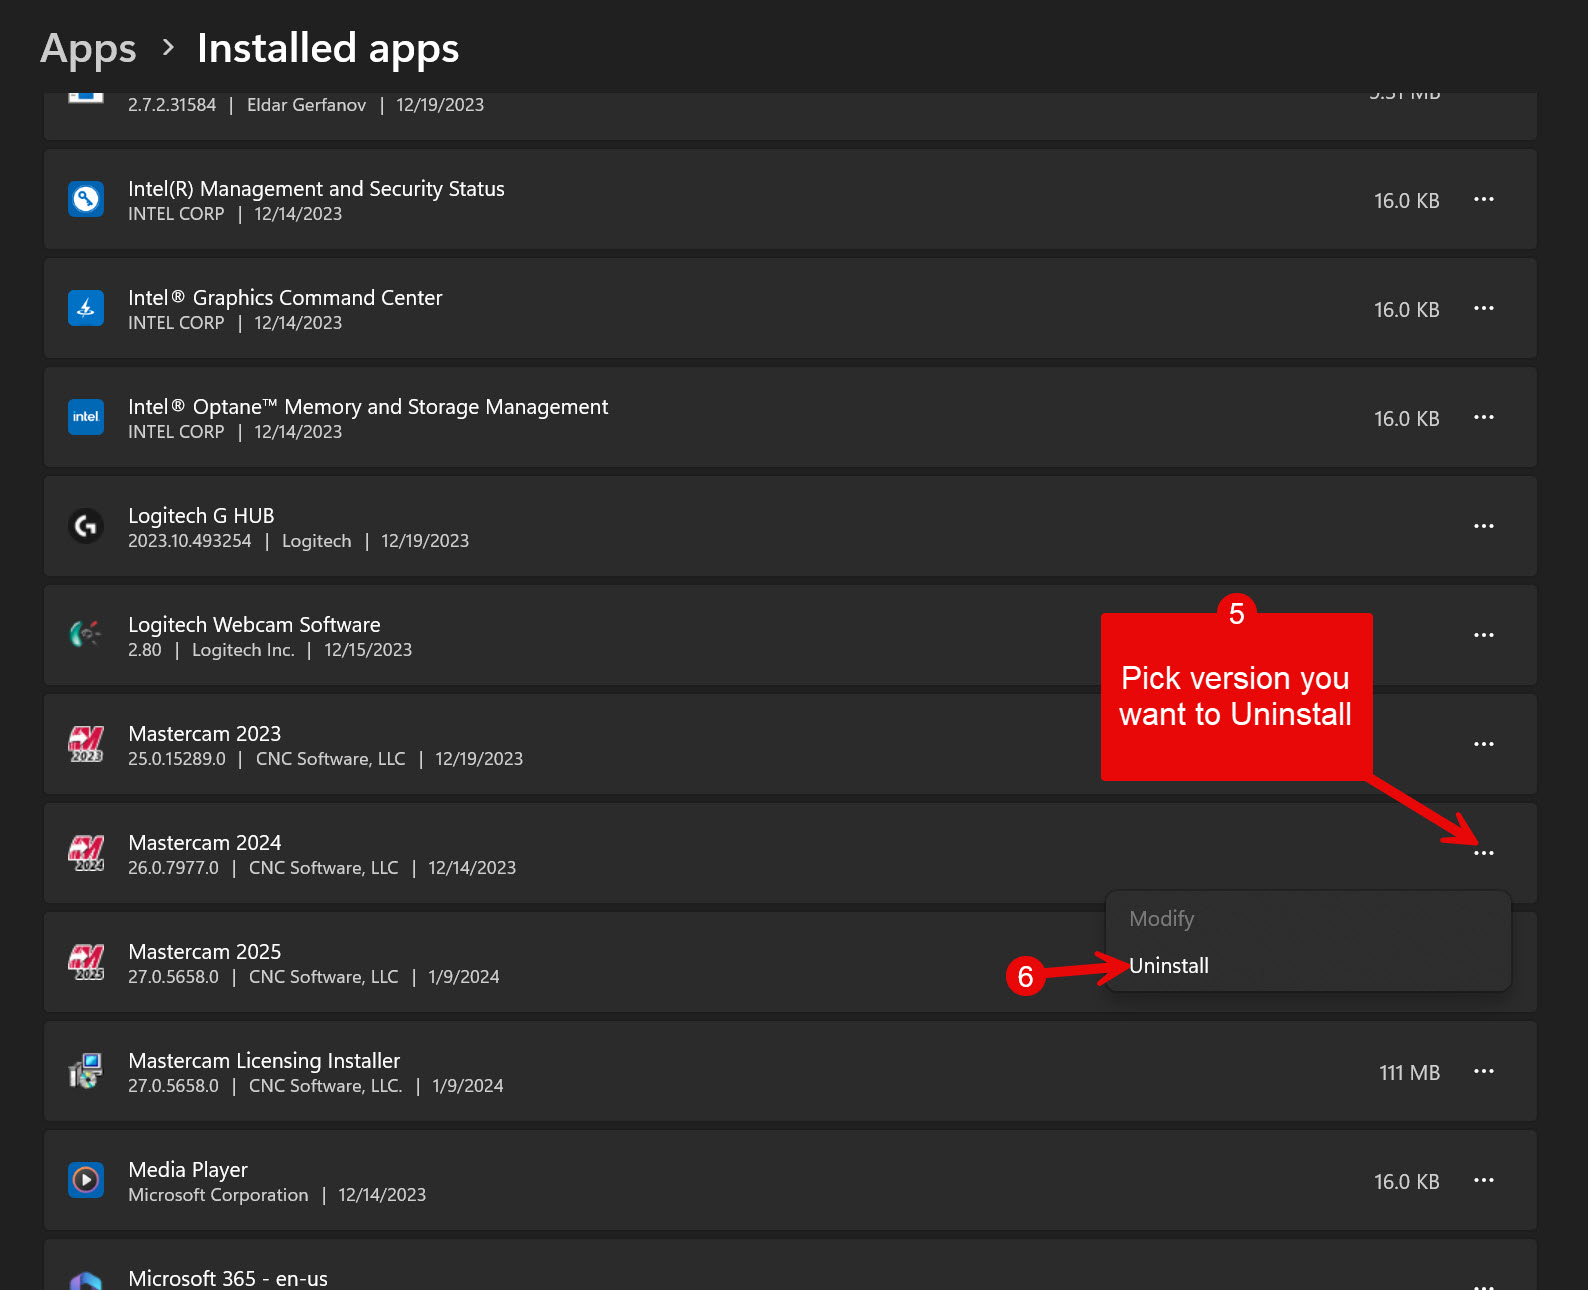Click the Logitech Webcam Software app icon
The image size is (1588, 1290).
coord(86,635)
